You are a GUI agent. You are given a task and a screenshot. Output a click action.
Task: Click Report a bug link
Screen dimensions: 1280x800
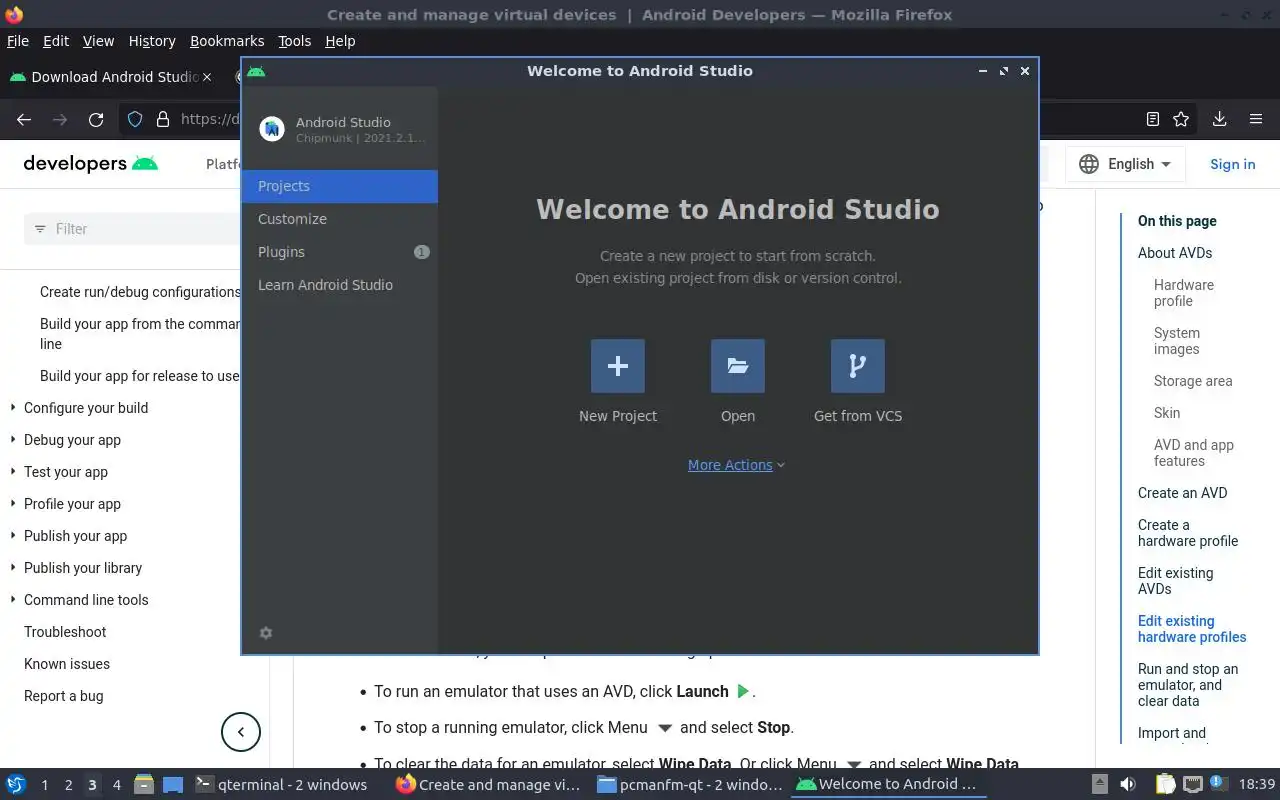[64, 696]
